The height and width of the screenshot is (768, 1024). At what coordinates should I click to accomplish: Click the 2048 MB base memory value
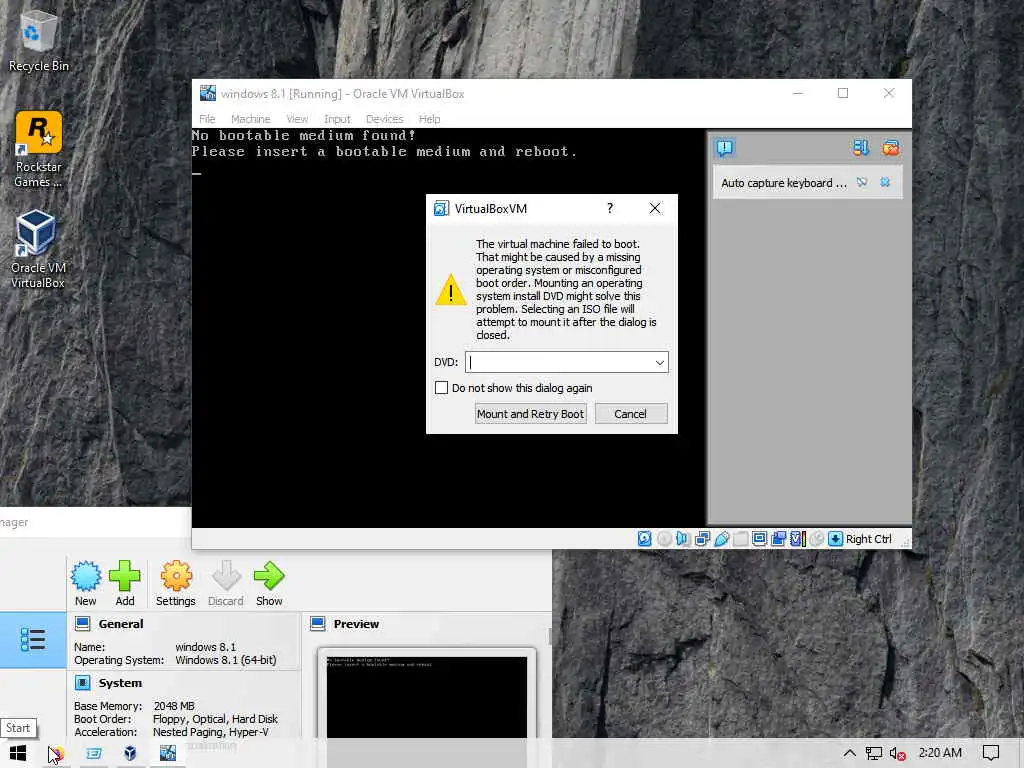point(174,706)
